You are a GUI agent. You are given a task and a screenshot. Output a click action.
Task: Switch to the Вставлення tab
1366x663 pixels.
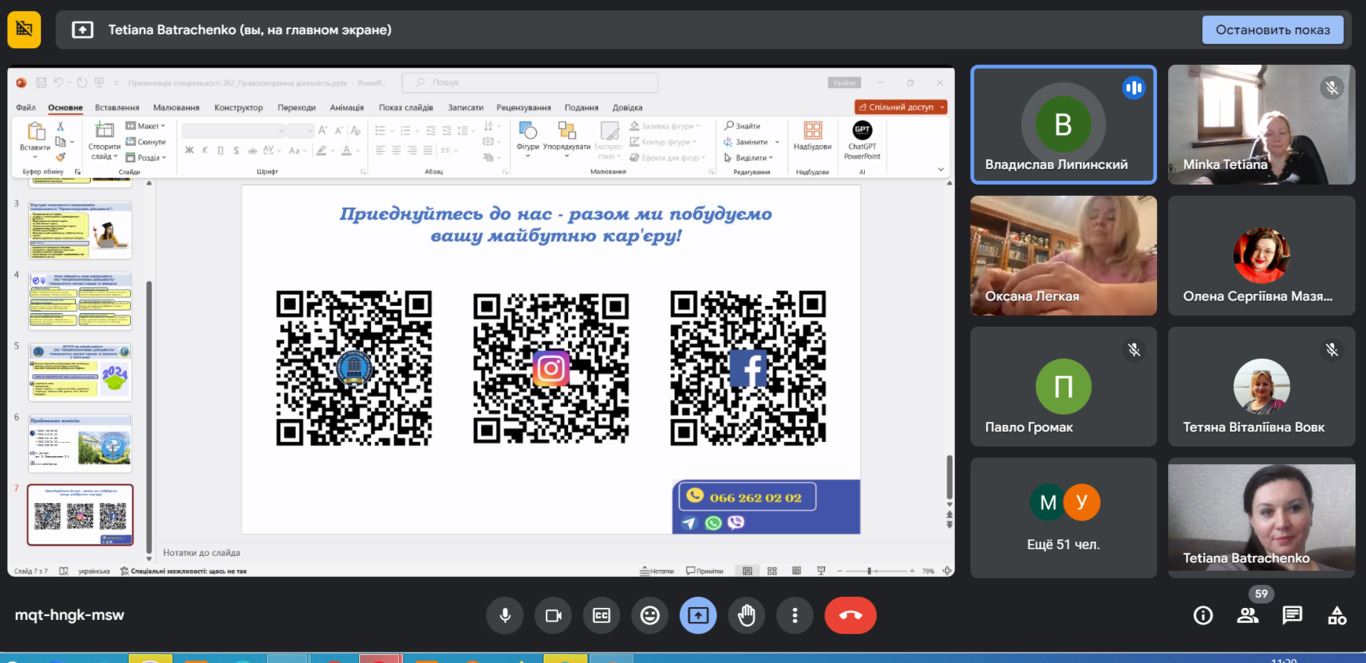(x=117, y=107)
